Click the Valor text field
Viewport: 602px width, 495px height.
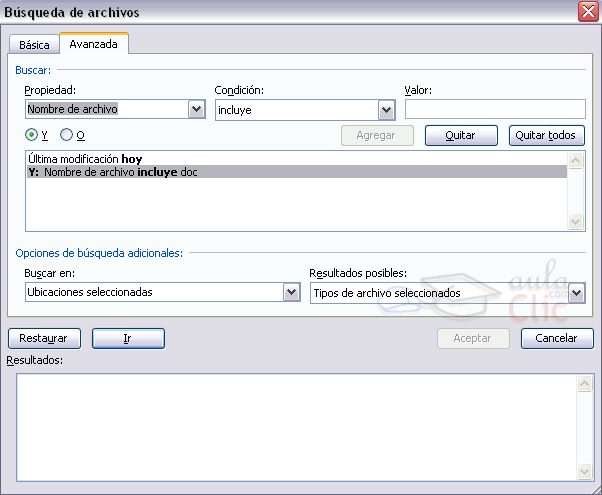(494, 109)
